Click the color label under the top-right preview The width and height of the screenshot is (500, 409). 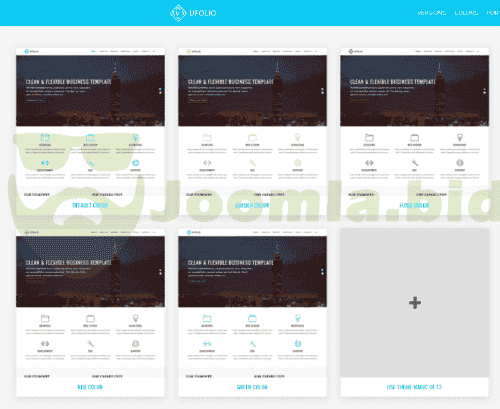click(414, 205)
